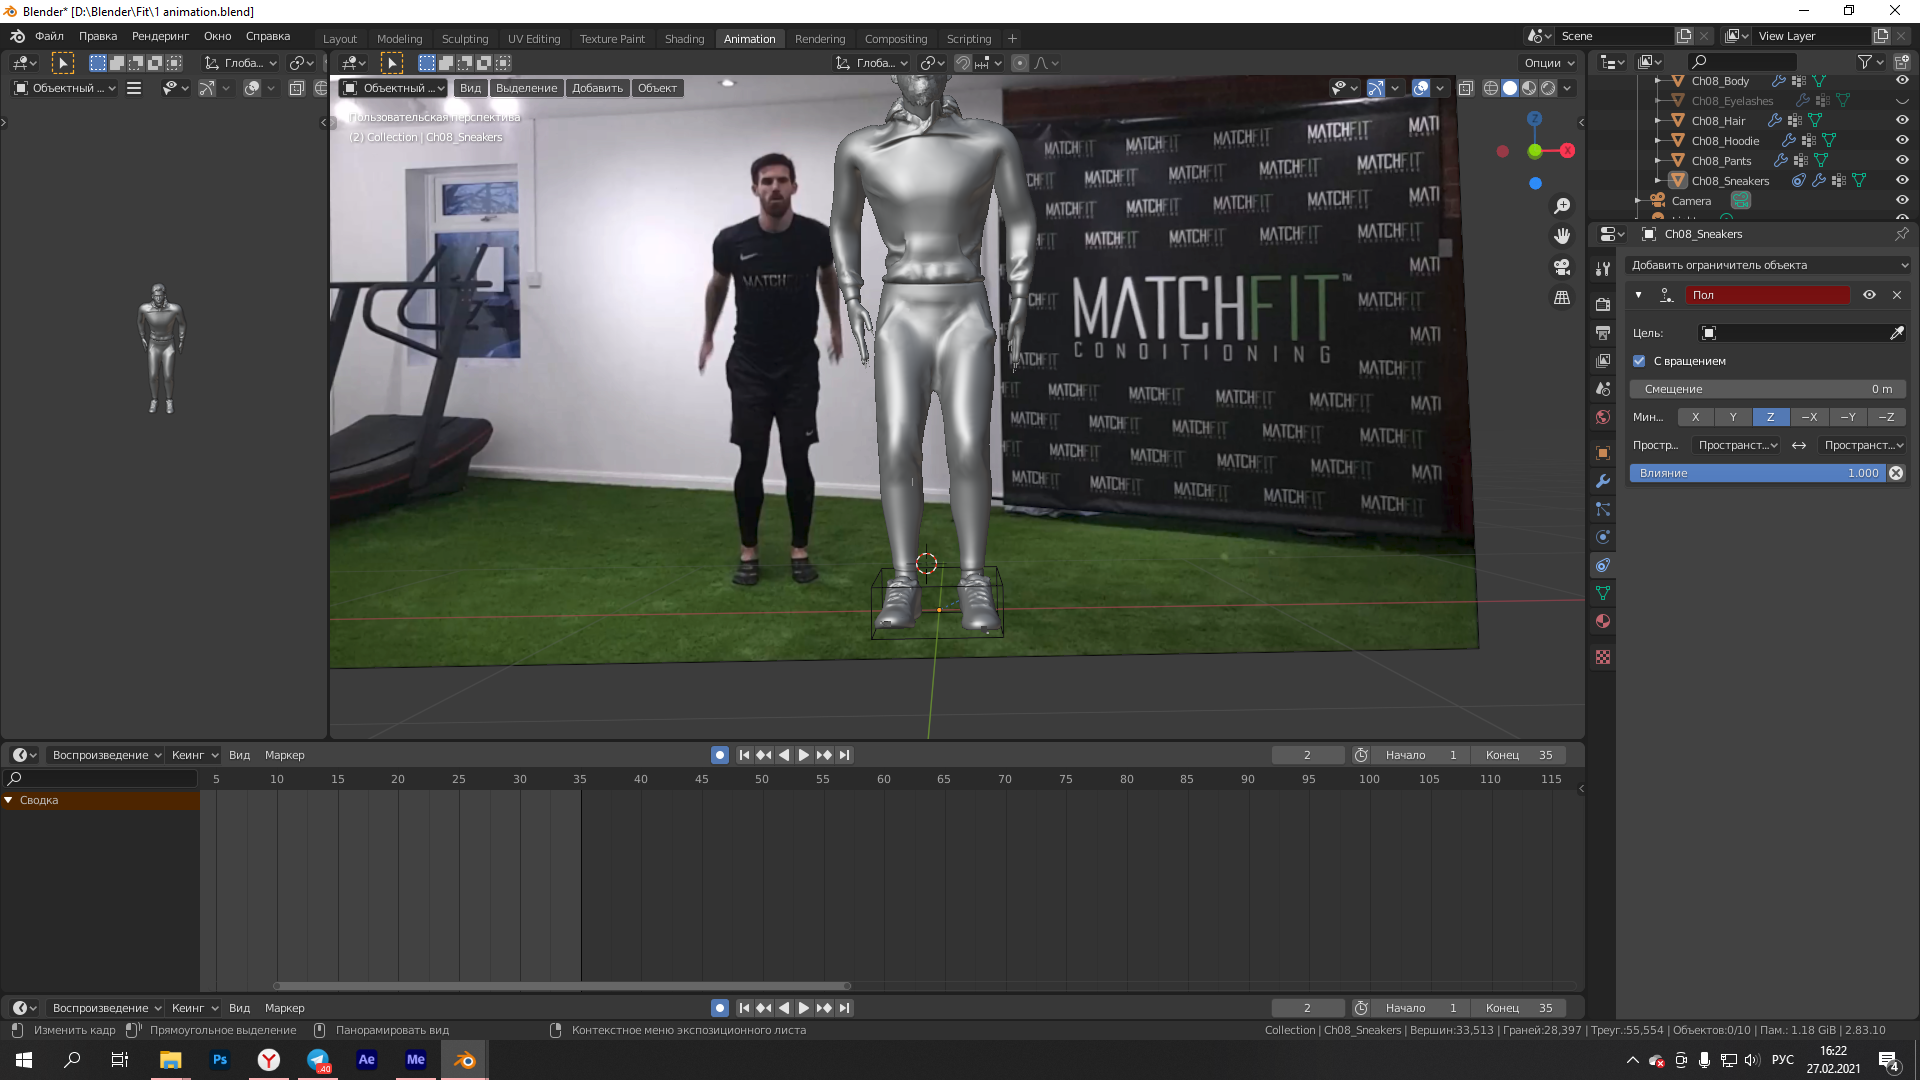Viewport: 1920px width, 1080px height.
Task: Click the Влияние influence slider
Action: 1758,473
